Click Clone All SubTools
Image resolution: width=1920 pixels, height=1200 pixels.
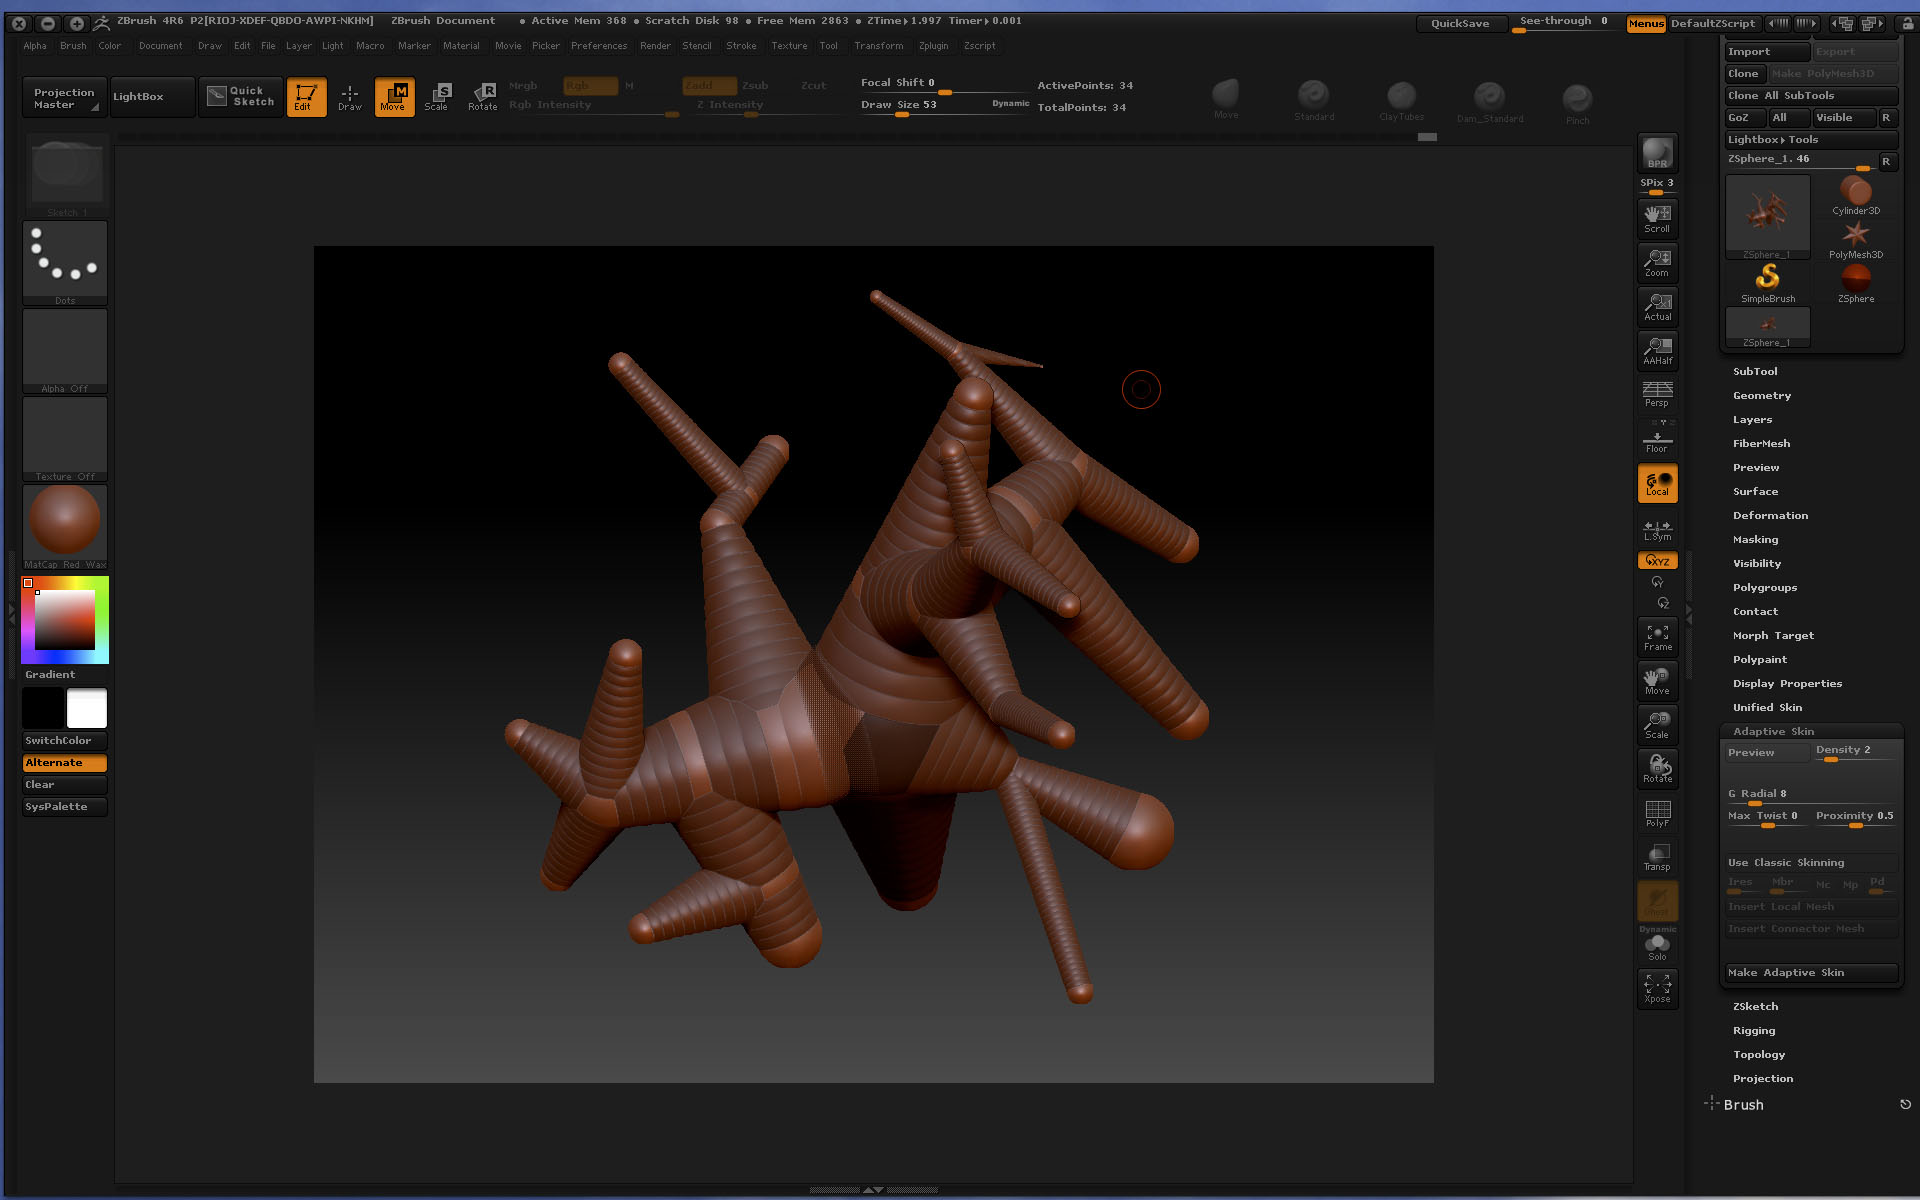pos(1811,95)
